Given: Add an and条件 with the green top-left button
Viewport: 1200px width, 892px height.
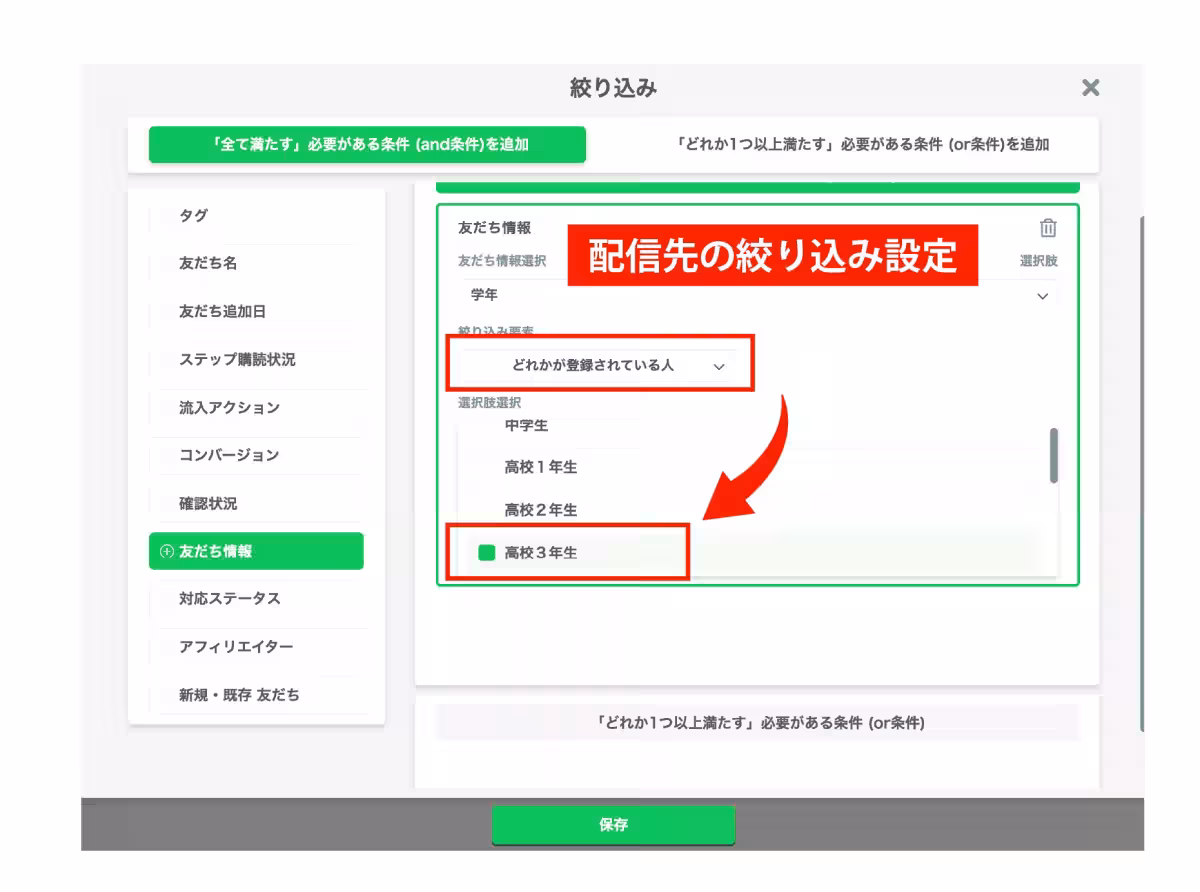Looking at the screenshot, I should [368, 144].
